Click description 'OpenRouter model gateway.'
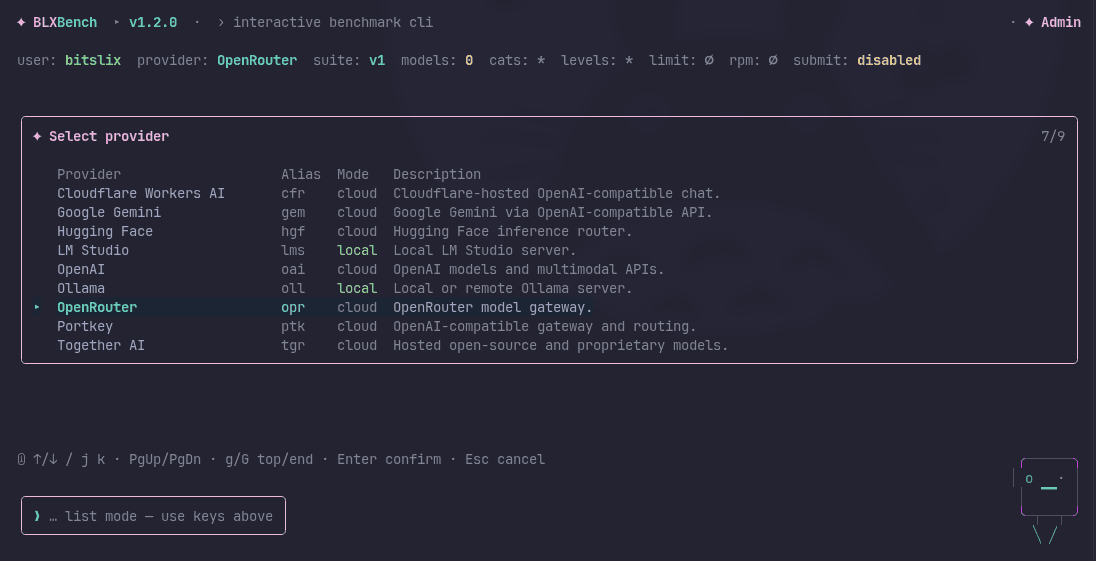This screenshot has width=1096, height=561. point(493,307)
